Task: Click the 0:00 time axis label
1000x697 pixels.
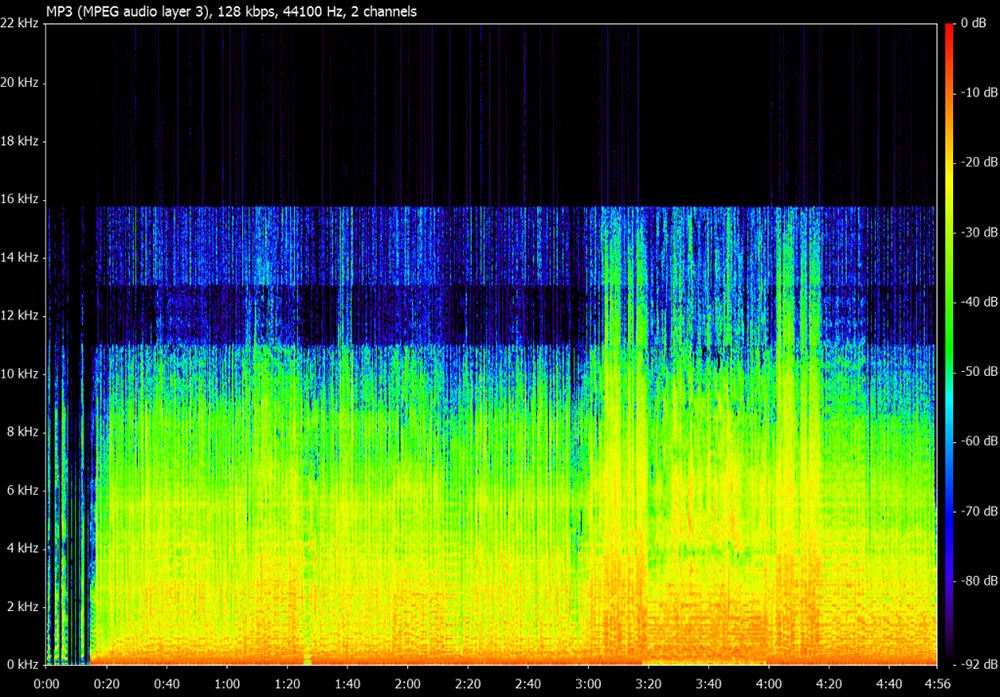Action: coord(46,684)
